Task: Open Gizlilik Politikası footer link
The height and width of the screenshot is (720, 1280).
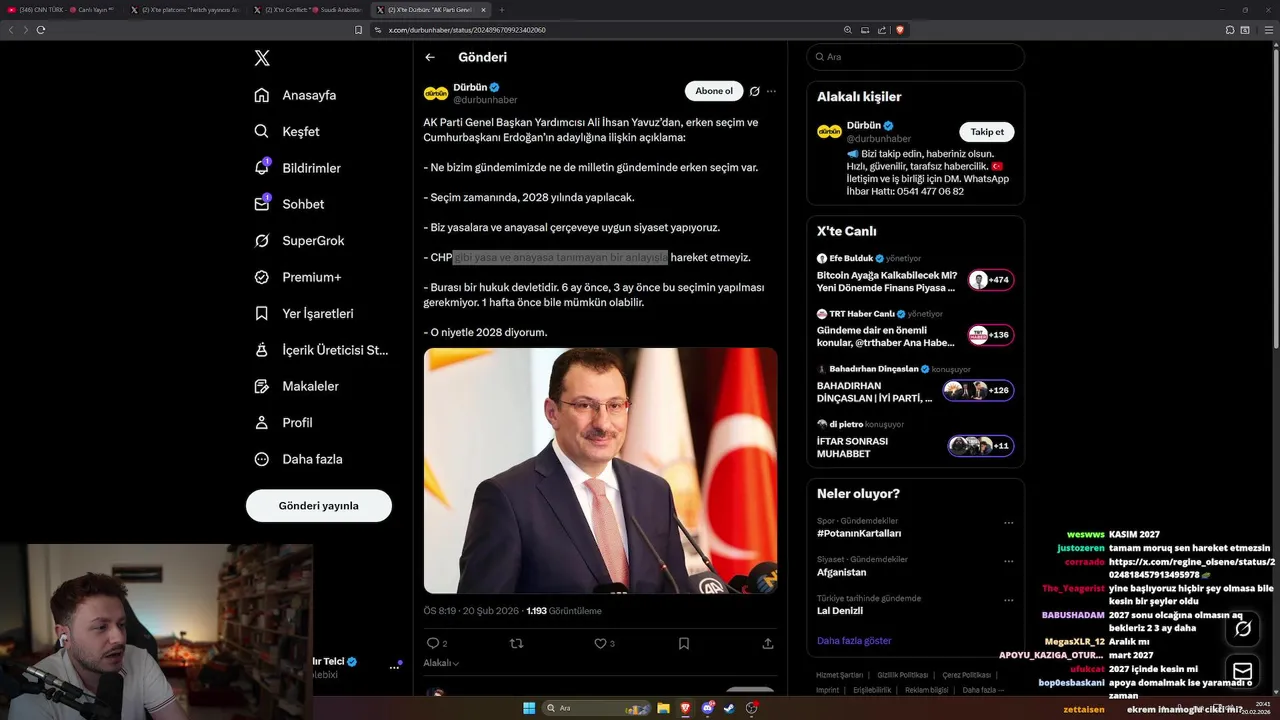Action: pyautogui.click(x=902, y=675)
